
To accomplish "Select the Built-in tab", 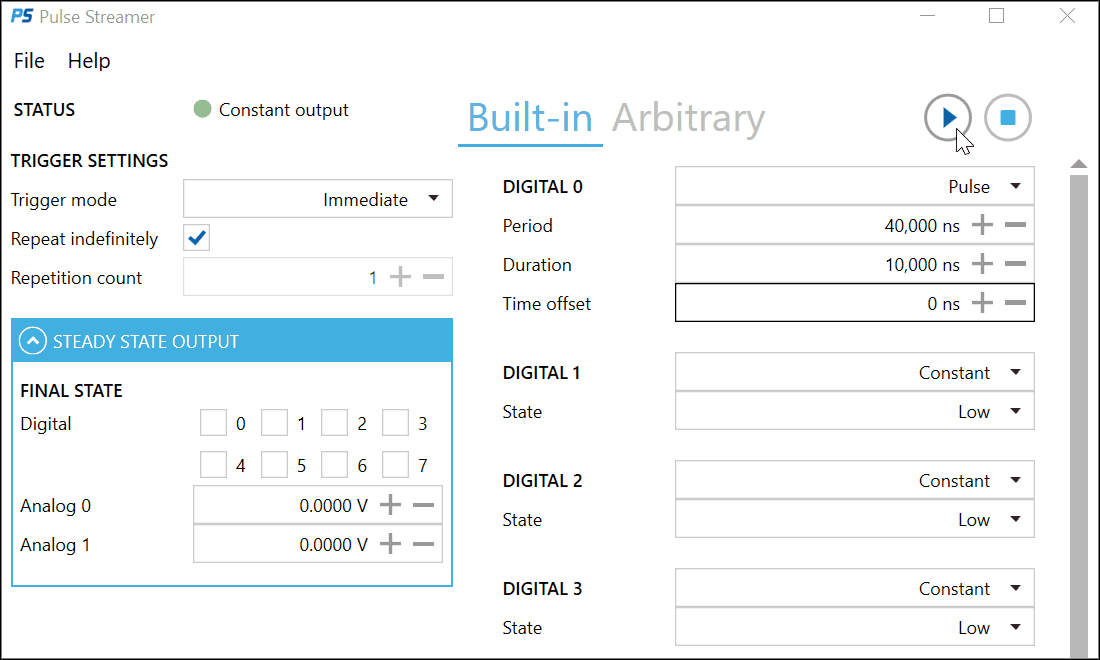I will tap(530, 118).
